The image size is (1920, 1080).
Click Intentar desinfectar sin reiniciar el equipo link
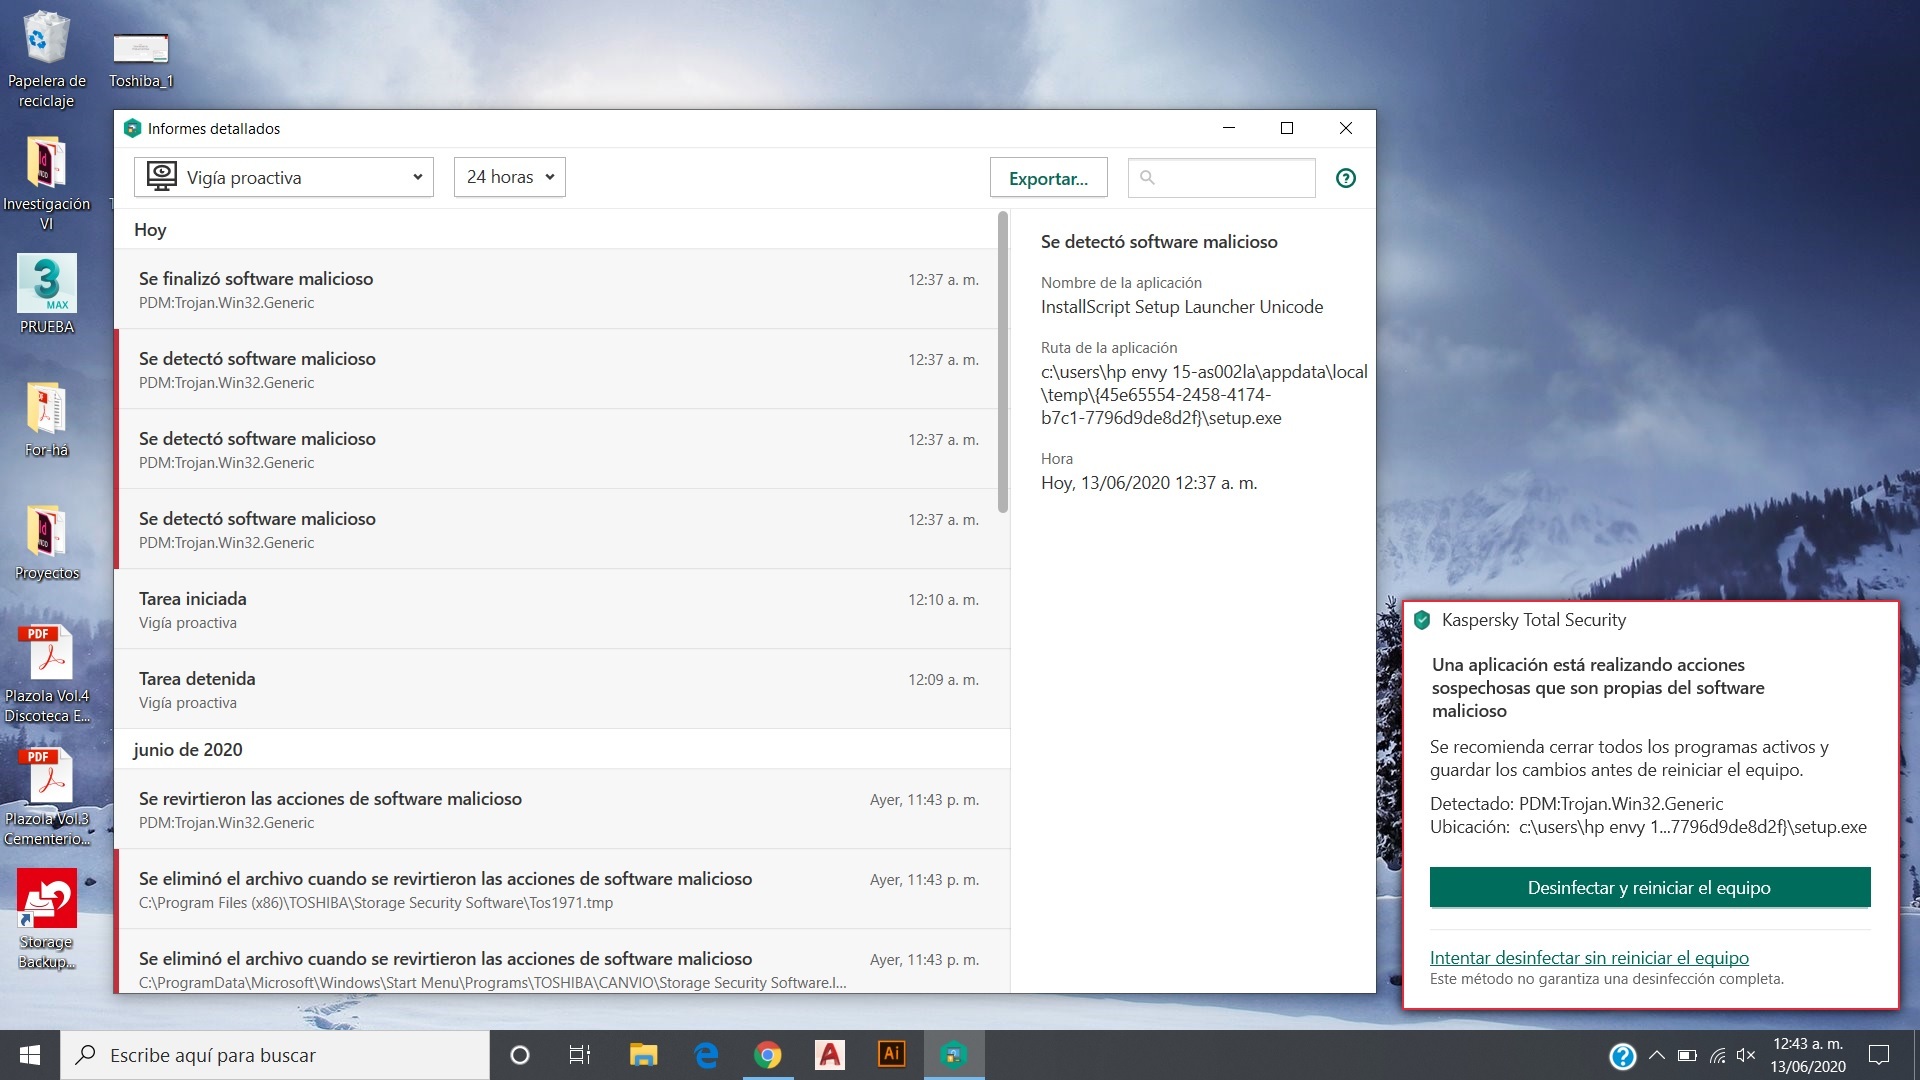coord(1589,957)
